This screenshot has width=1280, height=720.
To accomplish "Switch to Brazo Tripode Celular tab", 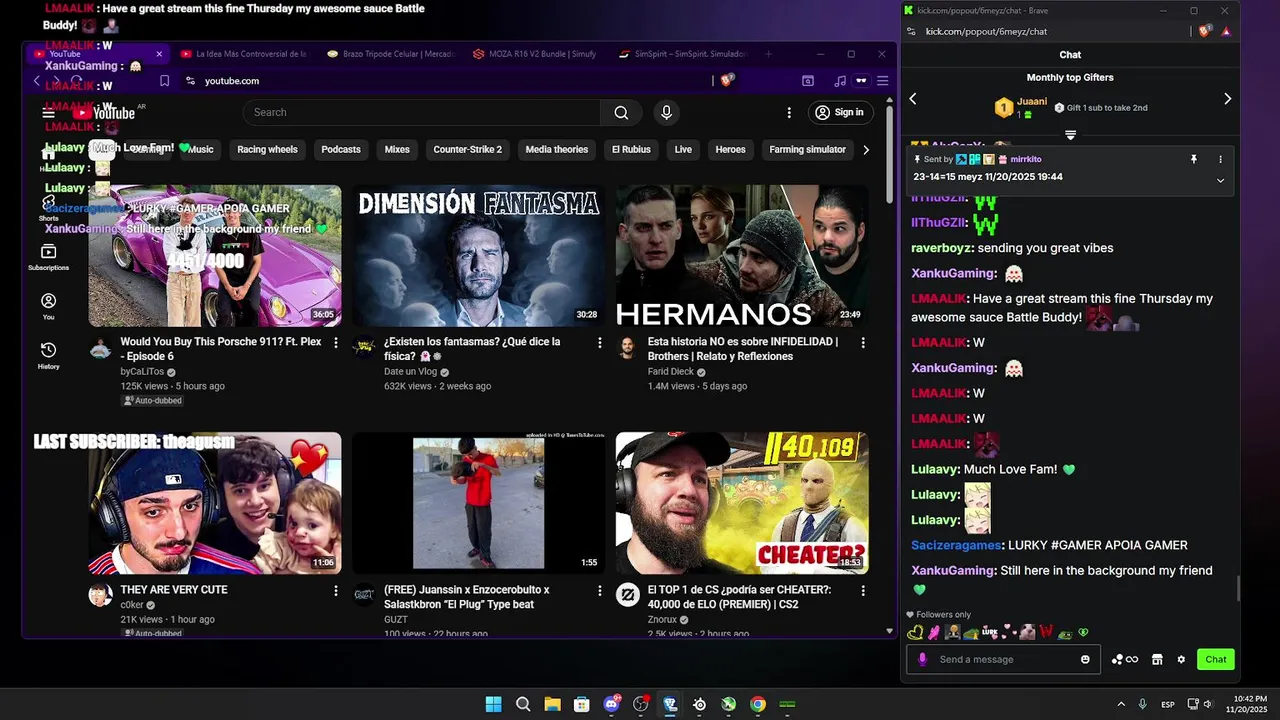I will (389, 54).
